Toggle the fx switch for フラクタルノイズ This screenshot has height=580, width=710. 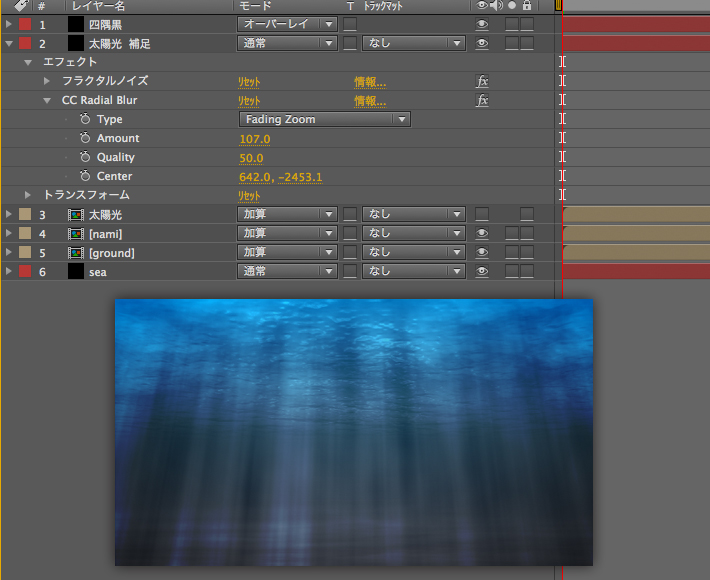click(x=482, y=81)
